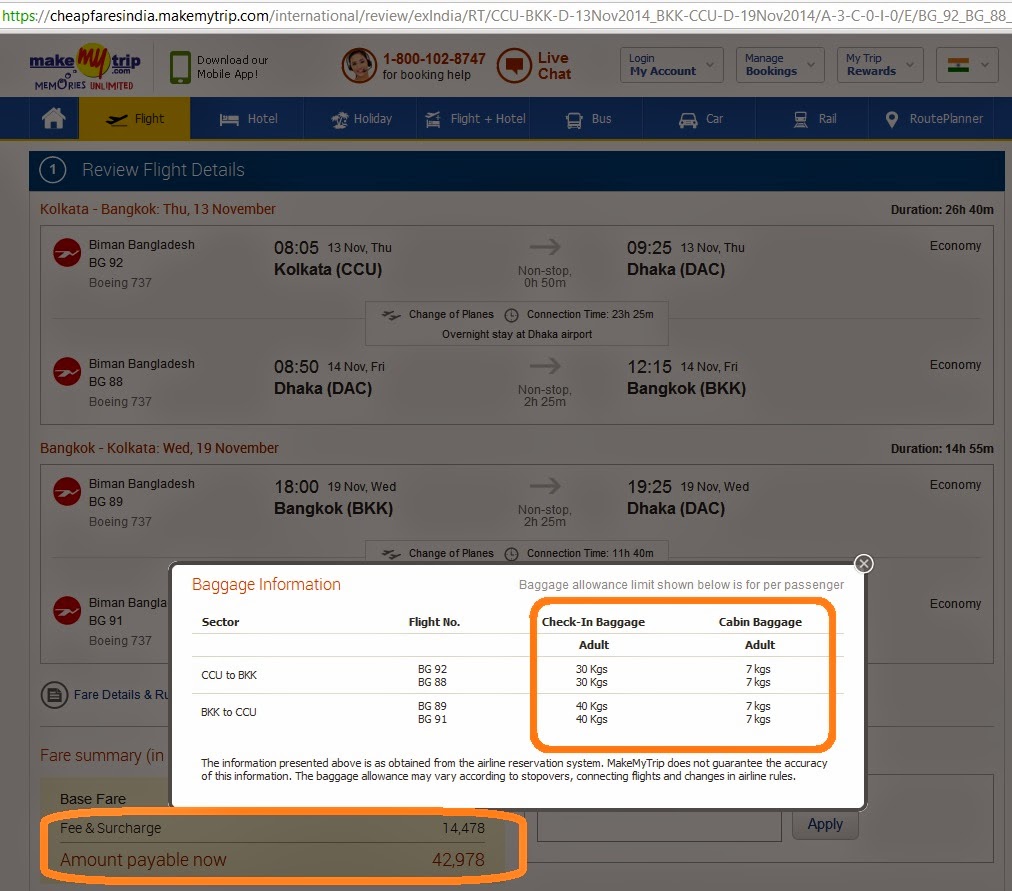The width and height of the screenshot is (1012, 891).
Task: Click 'Amount payable now' value 42,978
Action: pyautogui.click(x=458, y=860)
